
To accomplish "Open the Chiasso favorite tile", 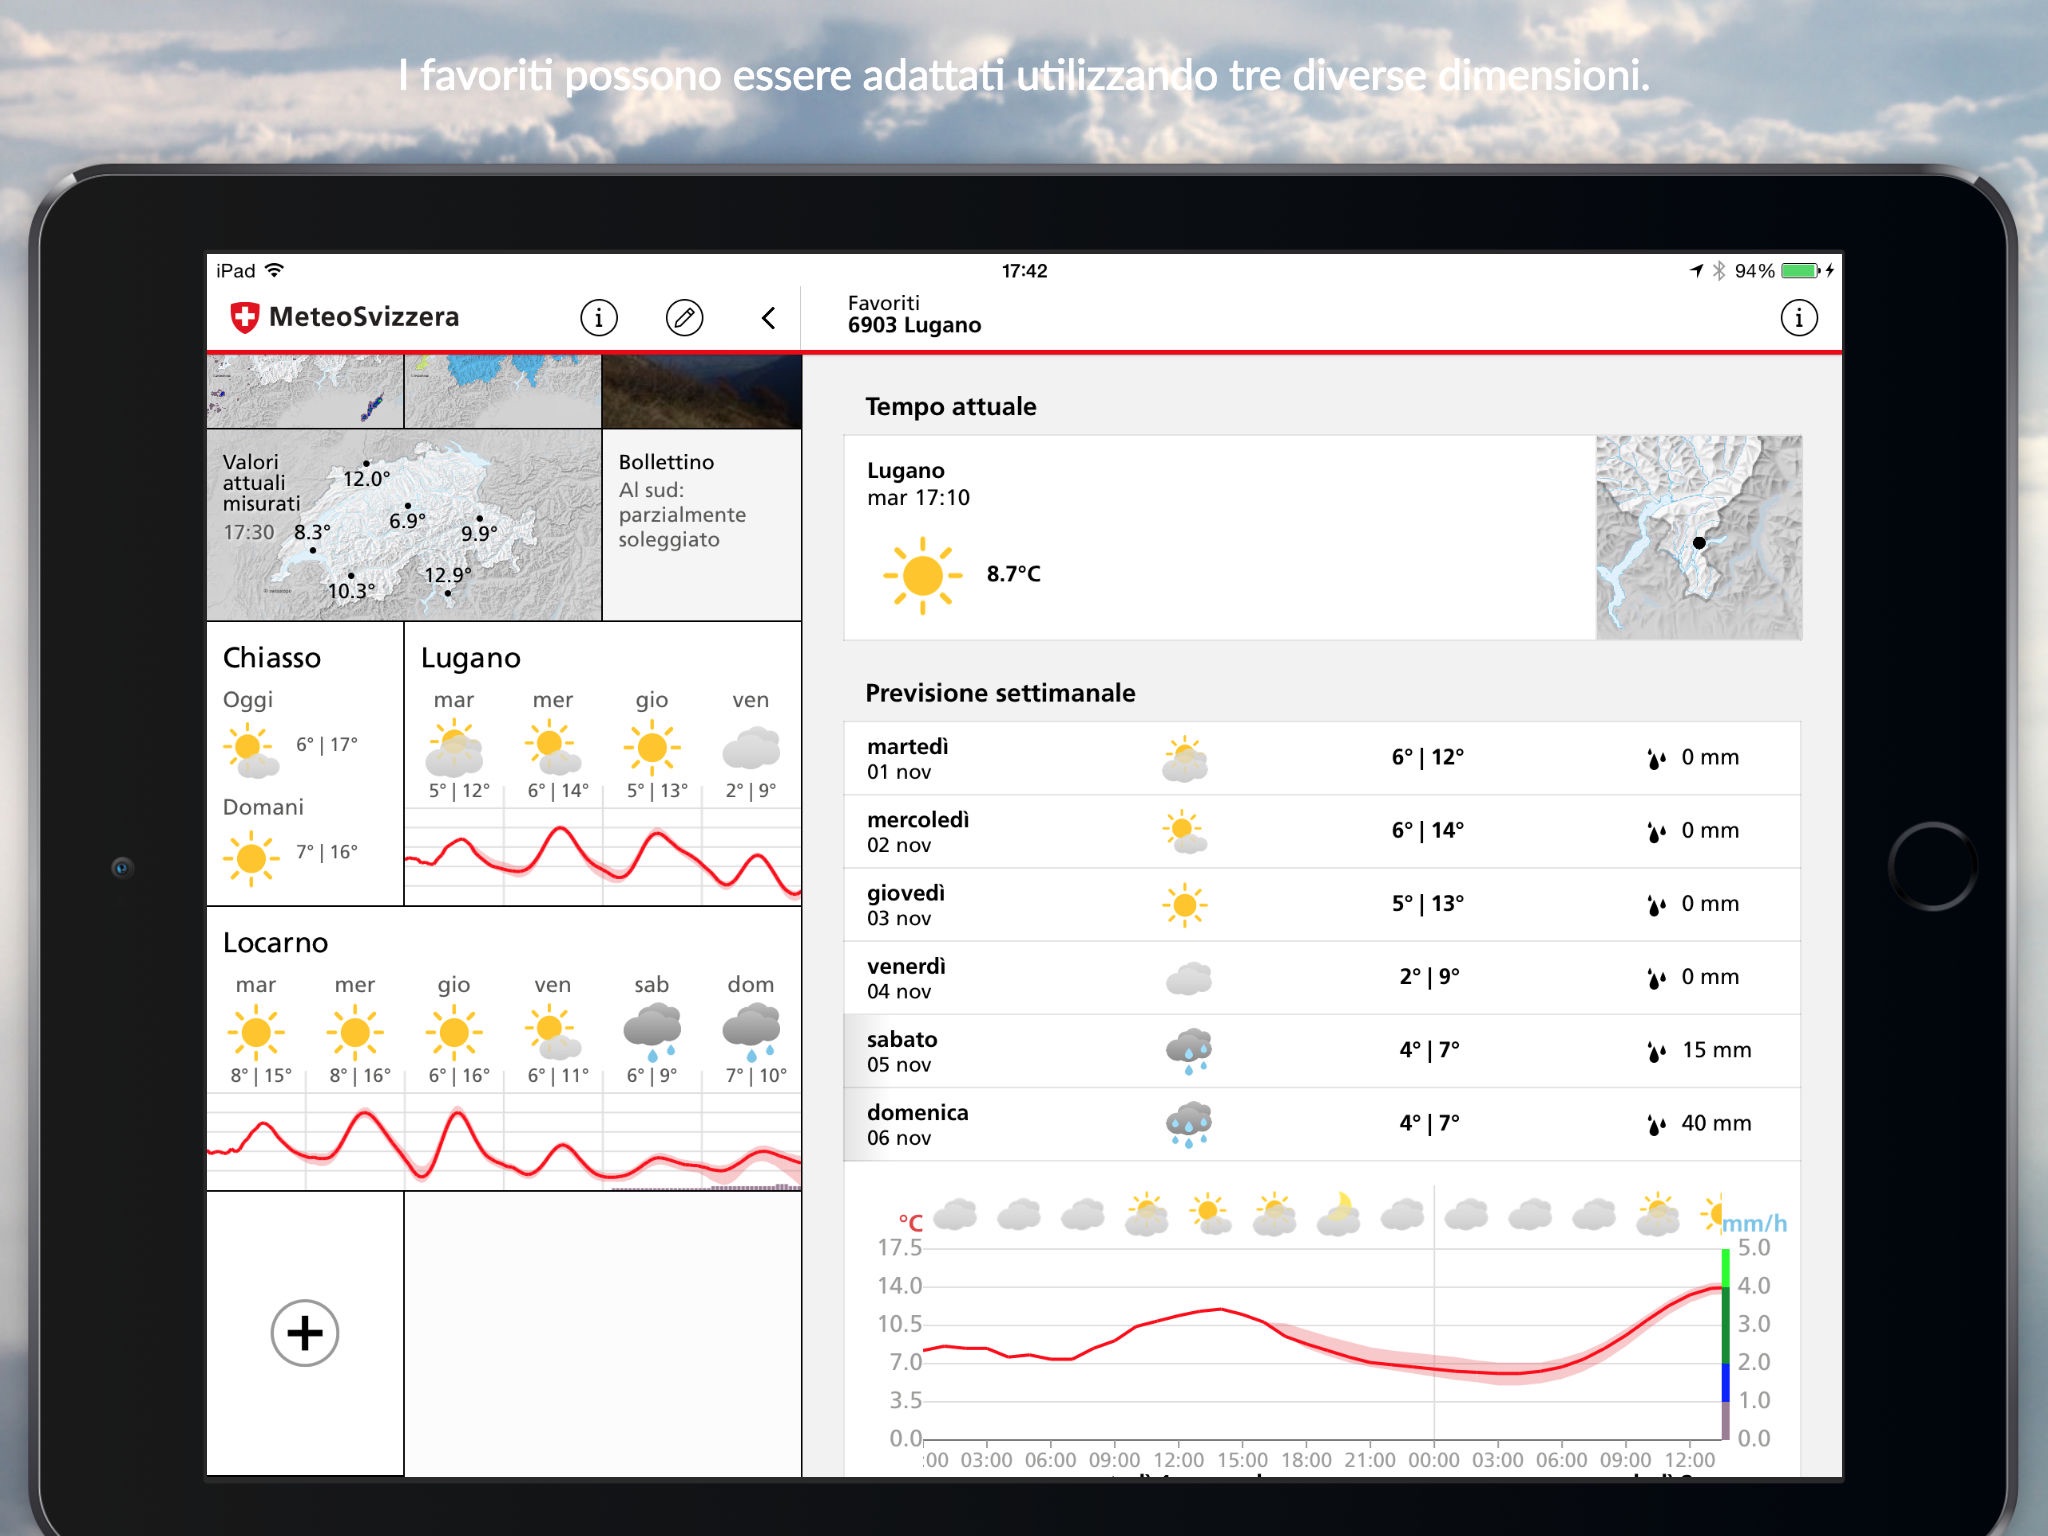I will pyautogui.click(x=305, y=764).
